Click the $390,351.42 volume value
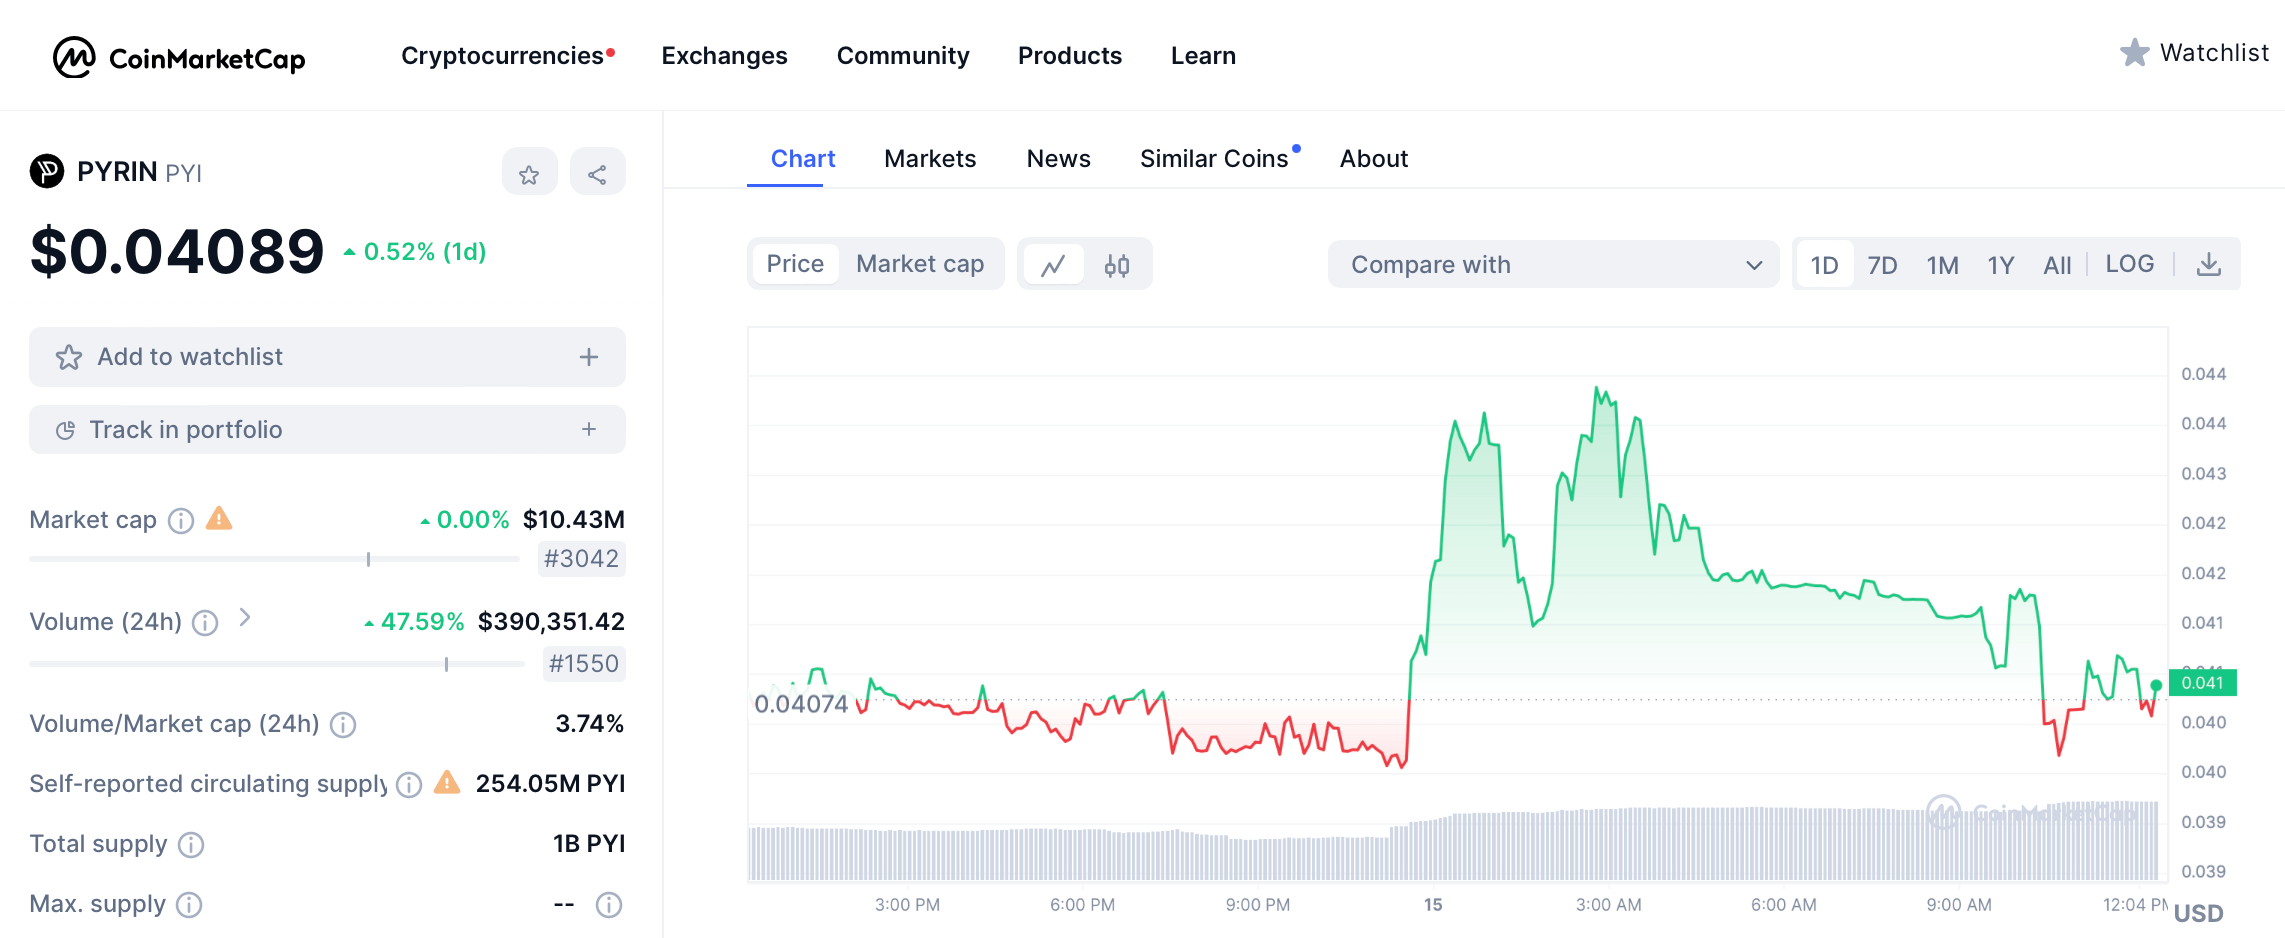The width and height of the screenshot is (2285, 938). coord(551,622)
